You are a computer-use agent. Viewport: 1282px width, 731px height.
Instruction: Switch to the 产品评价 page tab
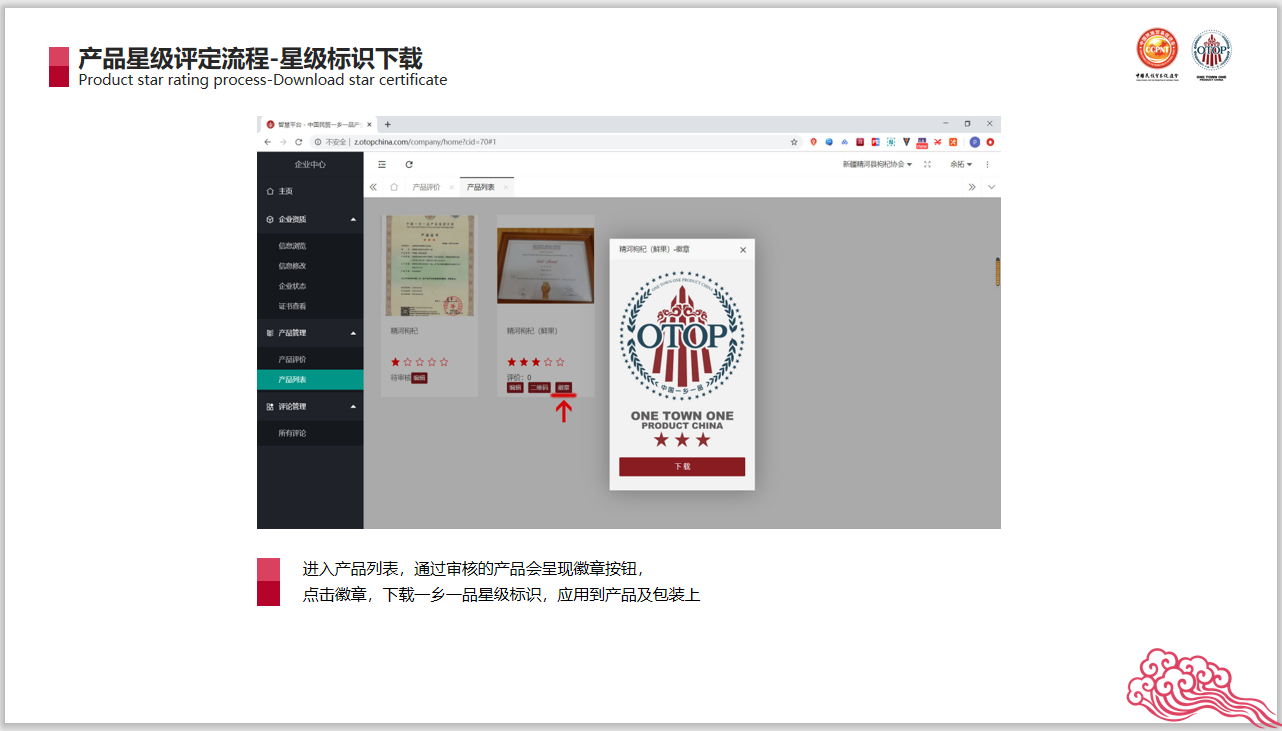426,187
